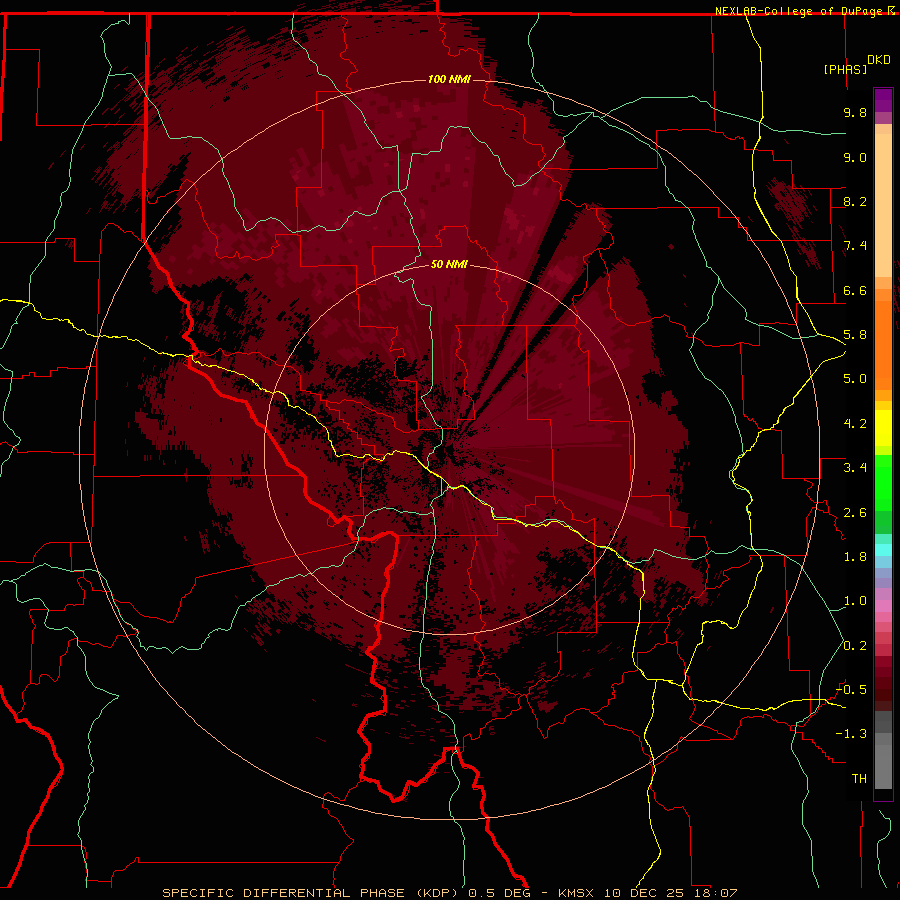Click the [PHAS] legend heading
Viewport: 900px width, 900px height.
[845, 69]
